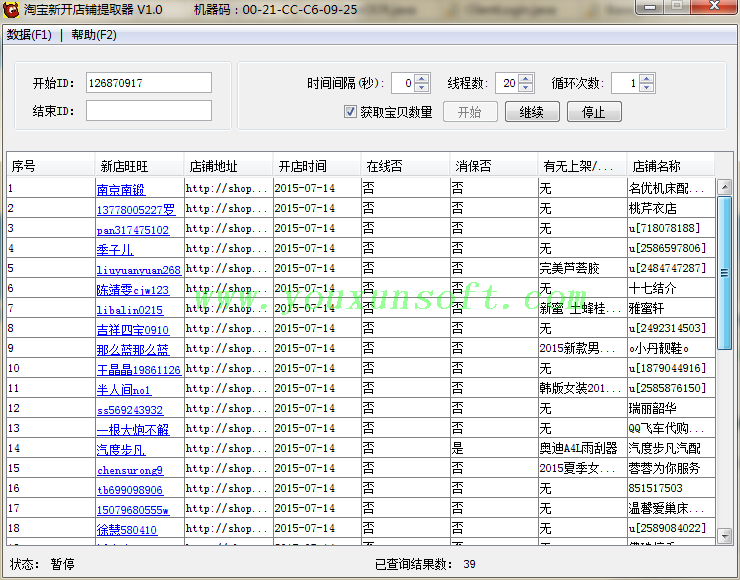This screenshot has height=580, width=740.
Task: Decrease the 循环次数 value with down arrow
Action: [648, 88]
